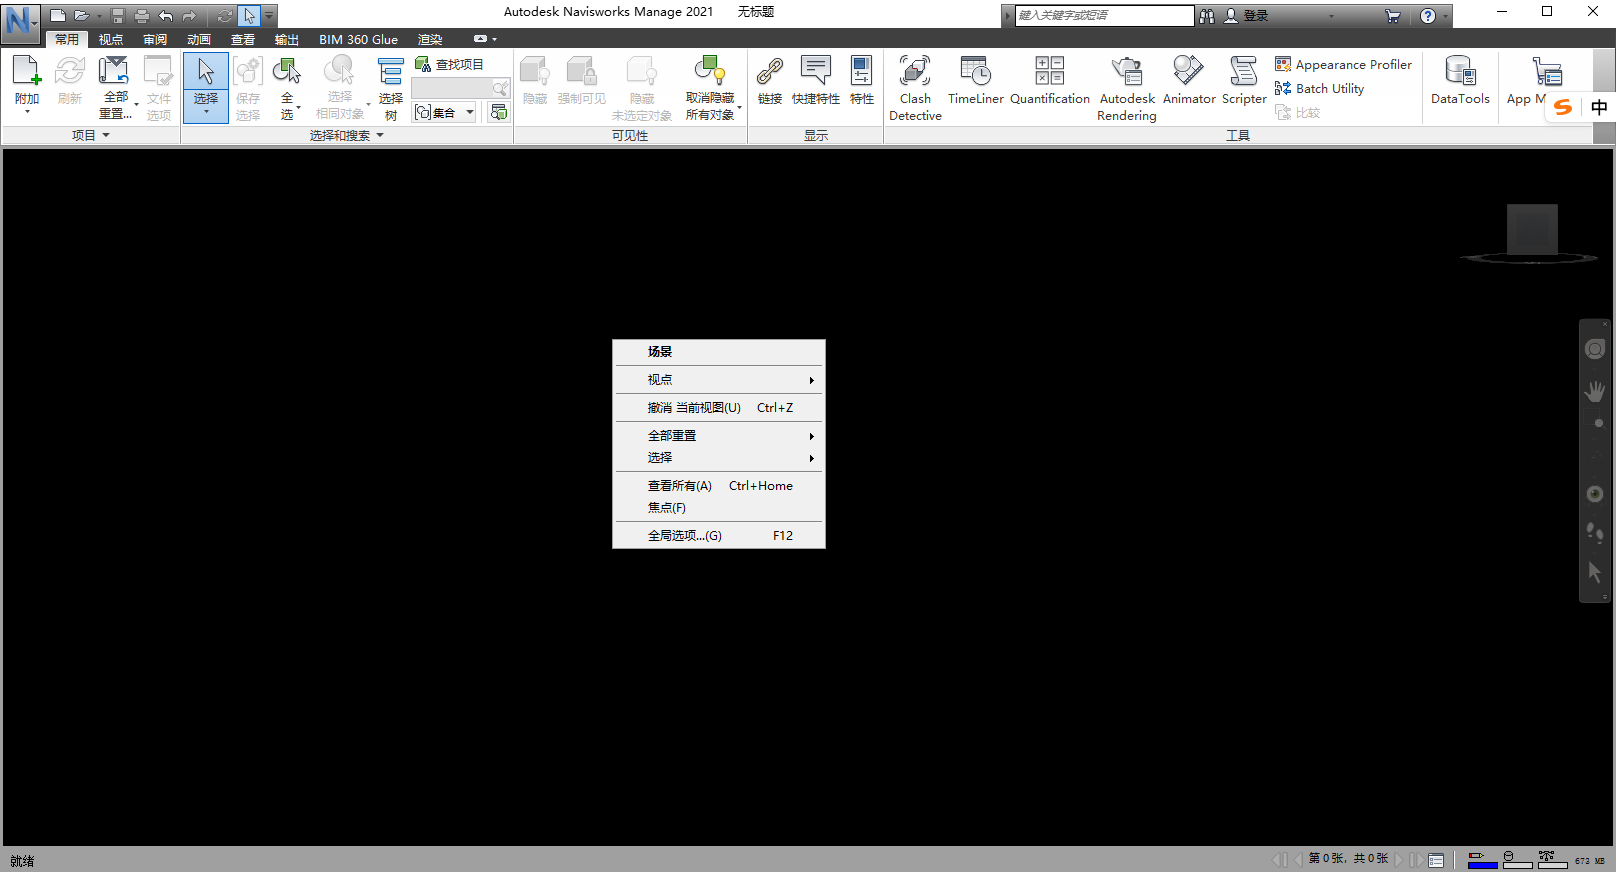Switch to the BIM 360 Glue tab
The width and height of the screenshot is (1616, 872).
point(358,39)
